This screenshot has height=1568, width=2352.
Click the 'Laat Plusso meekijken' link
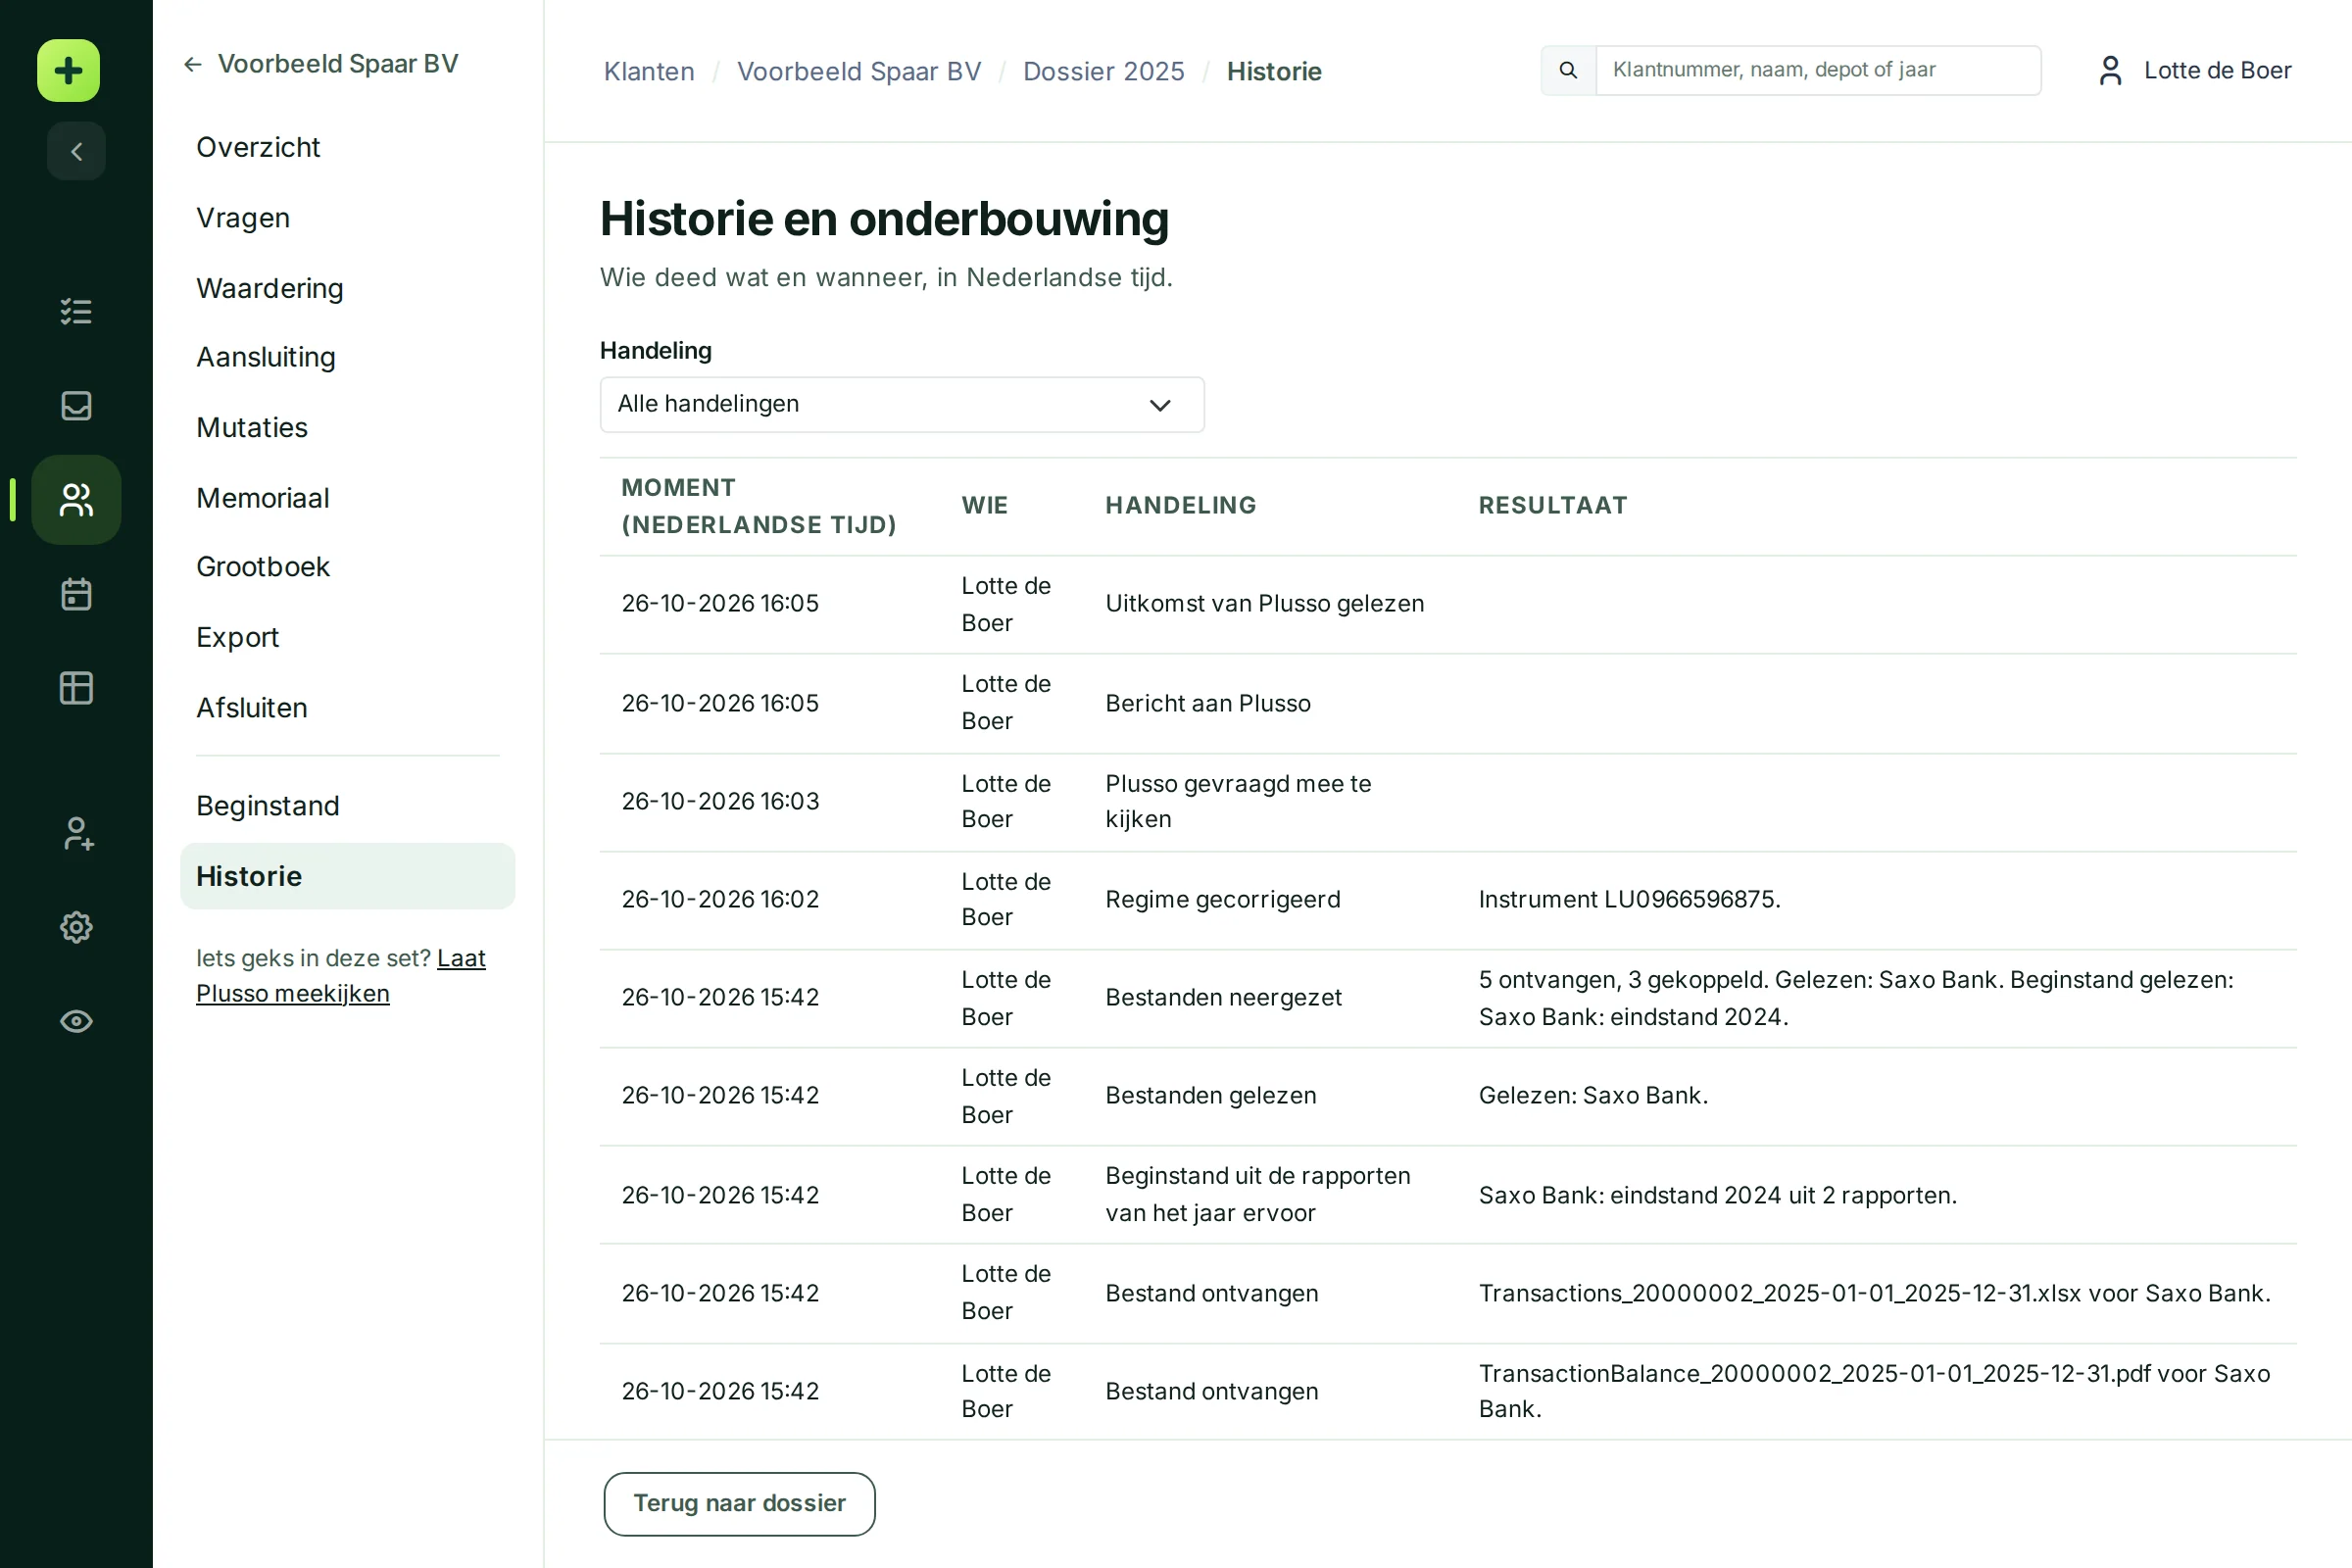click(x=341, y=976)
